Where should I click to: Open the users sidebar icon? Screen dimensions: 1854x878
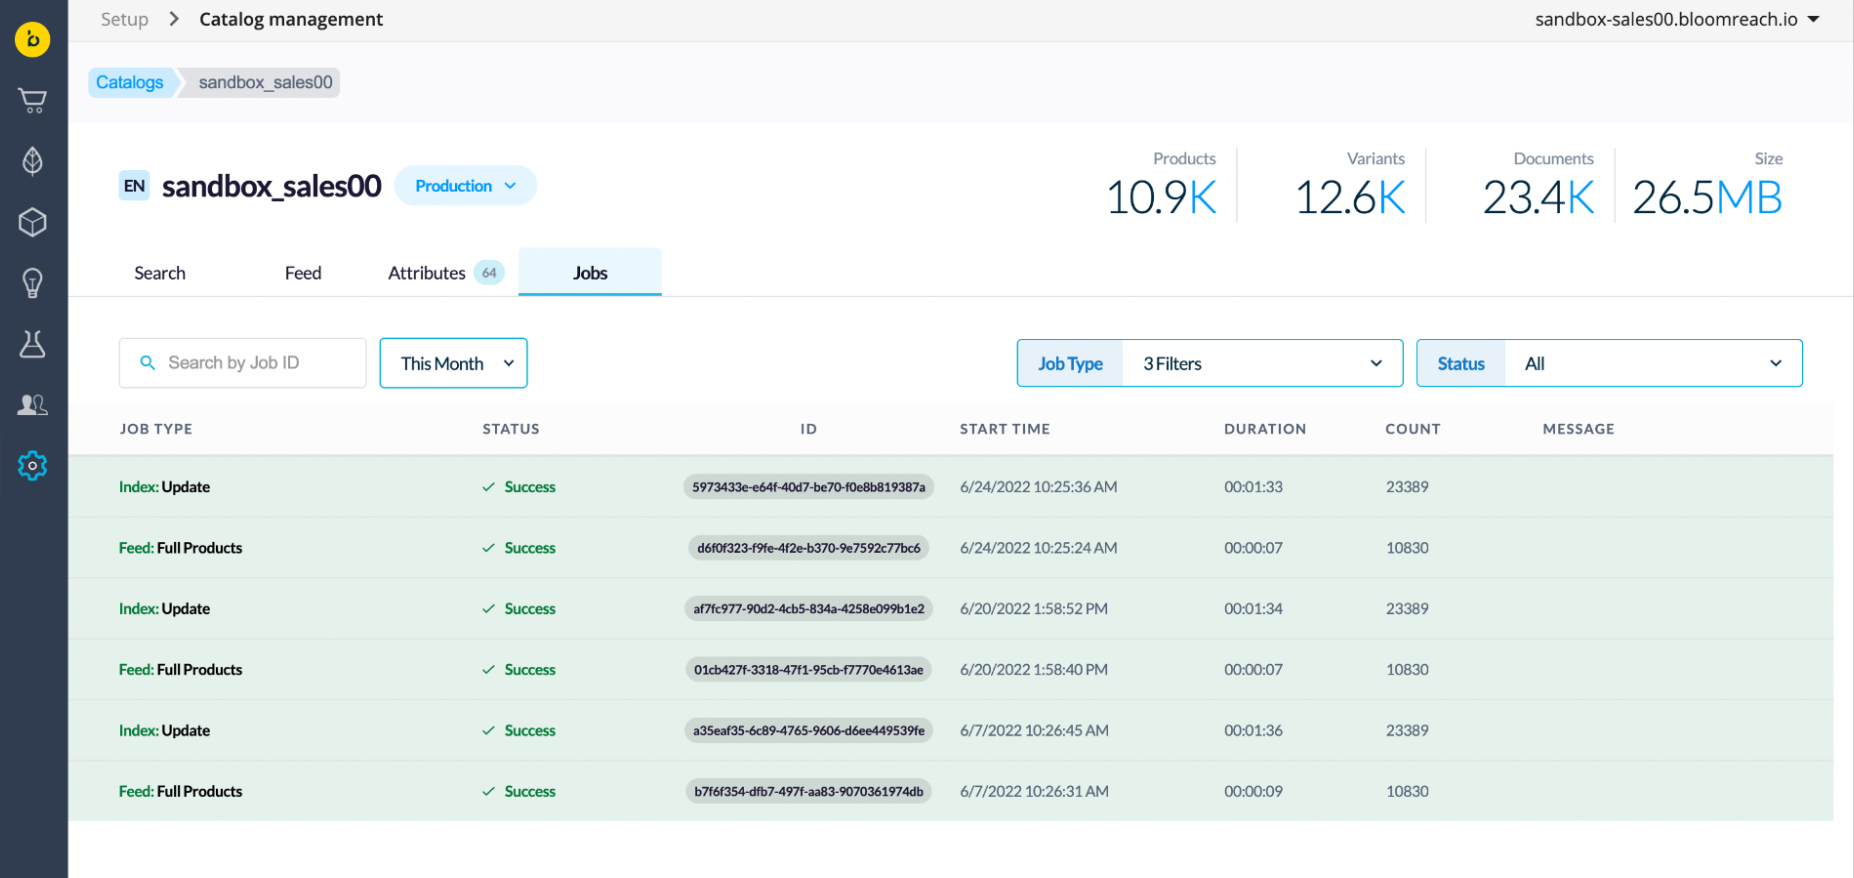[32, 405]
